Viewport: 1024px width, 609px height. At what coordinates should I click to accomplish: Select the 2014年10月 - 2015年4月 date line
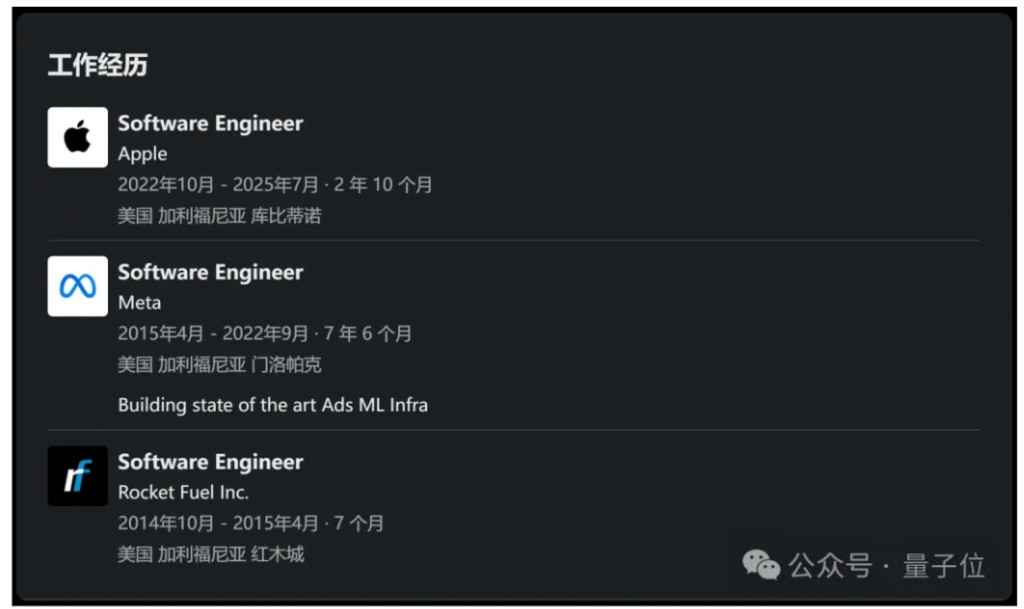pyautogui.click(x=218, y=523)
